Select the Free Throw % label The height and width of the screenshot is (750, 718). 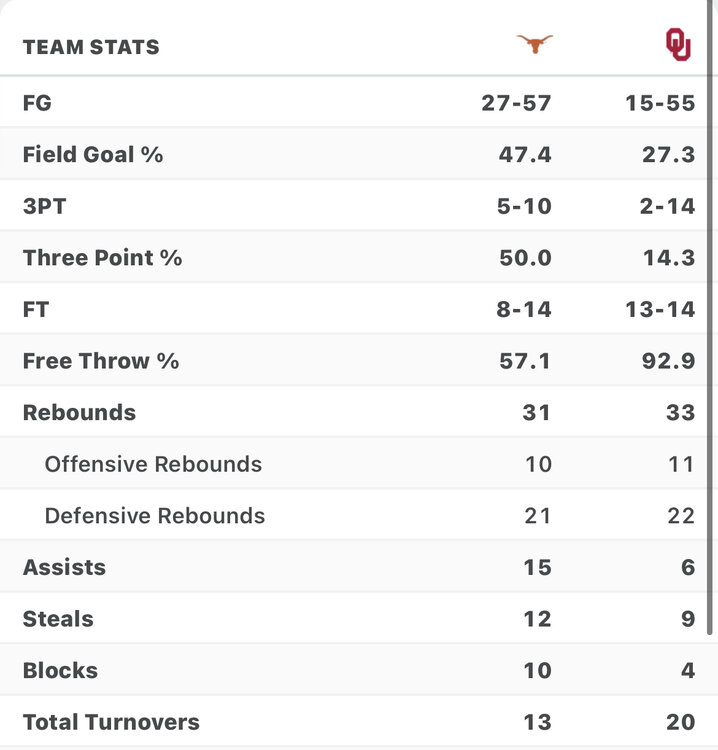pyautogui.click(x=101, y=361)
